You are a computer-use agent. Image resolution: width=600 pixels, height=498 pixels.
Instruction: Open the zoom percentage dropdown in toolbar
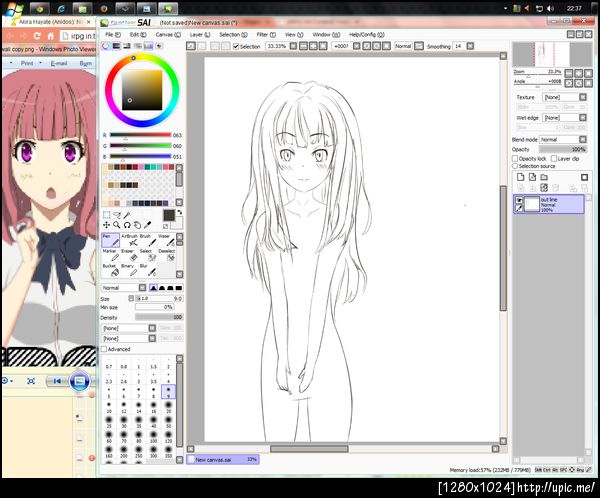click(x=293, y=46)
